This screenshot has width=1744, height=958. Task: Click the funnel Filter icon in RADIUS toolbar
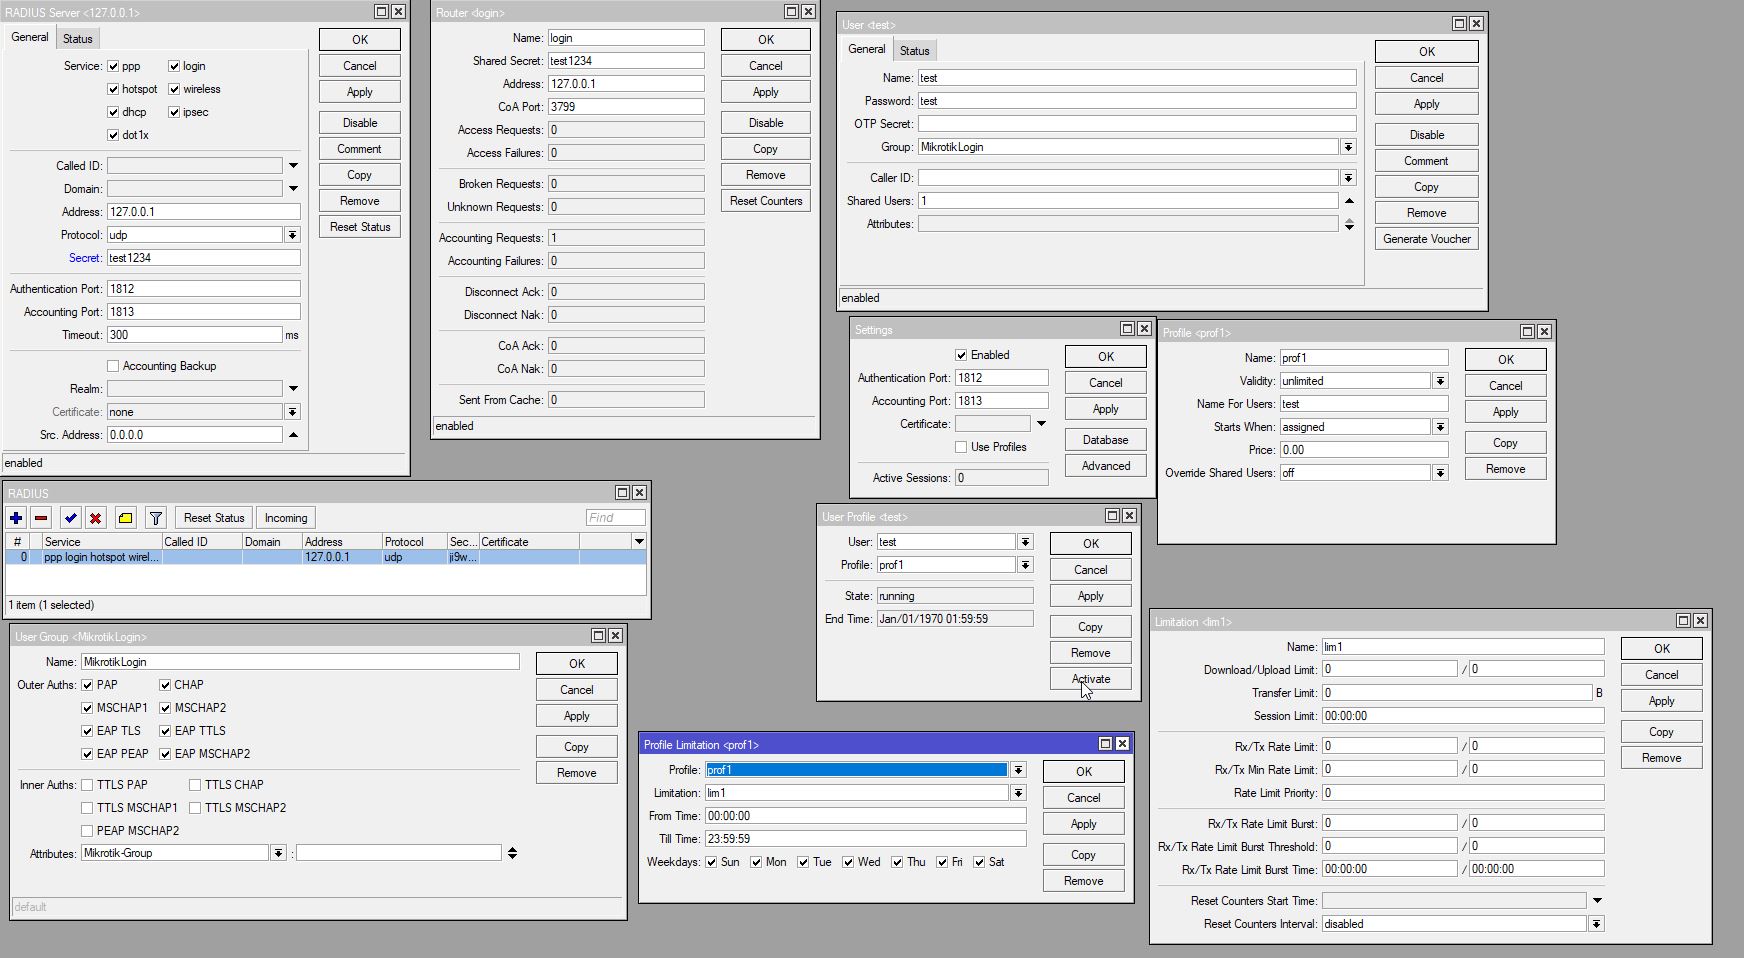[155, 518]
